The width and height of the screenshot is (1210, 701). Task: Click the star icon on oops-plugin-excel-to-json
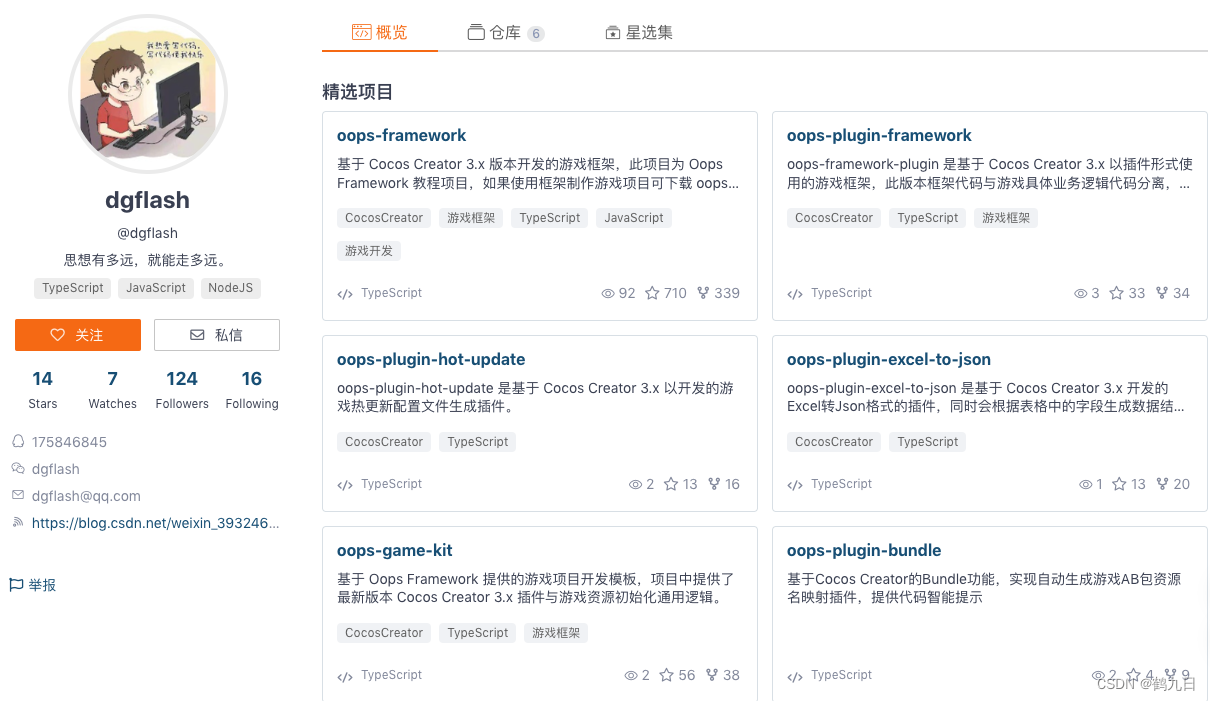[x=1117, y=484]
